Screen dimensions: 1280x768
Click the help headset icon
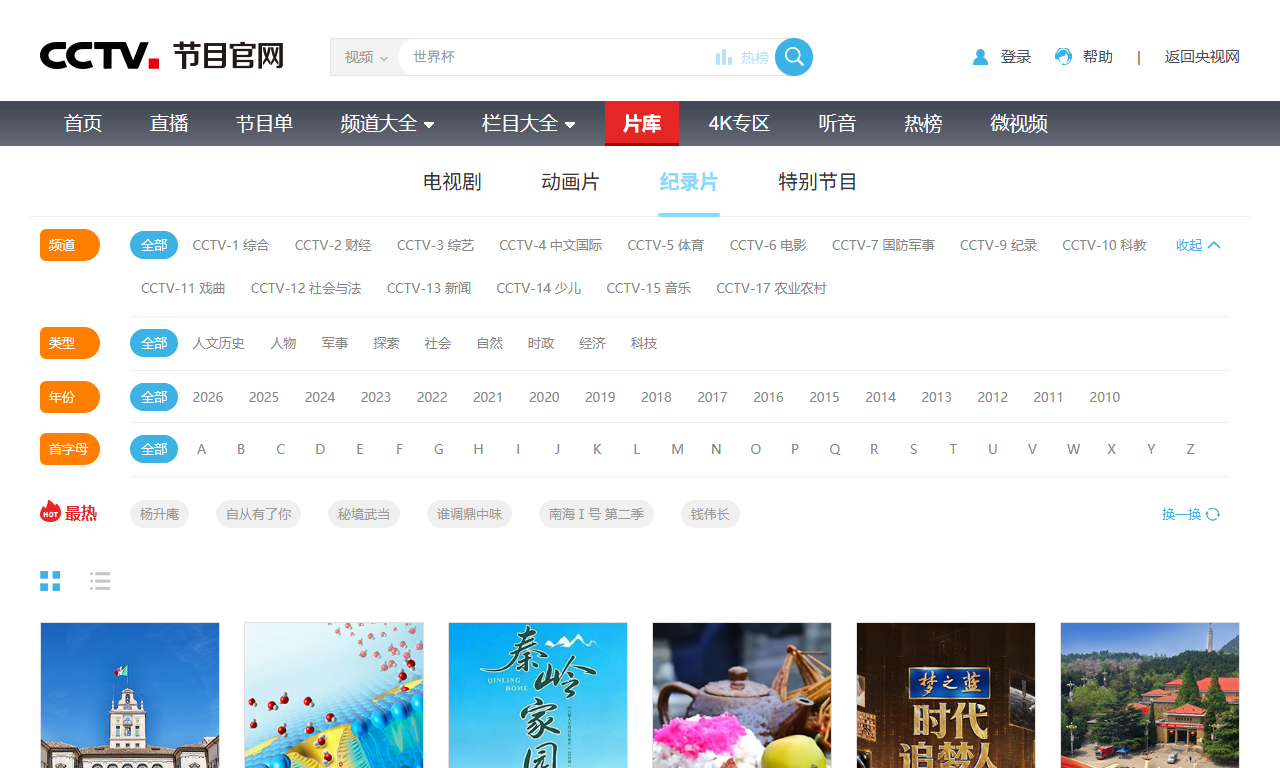coord(1063,57)
